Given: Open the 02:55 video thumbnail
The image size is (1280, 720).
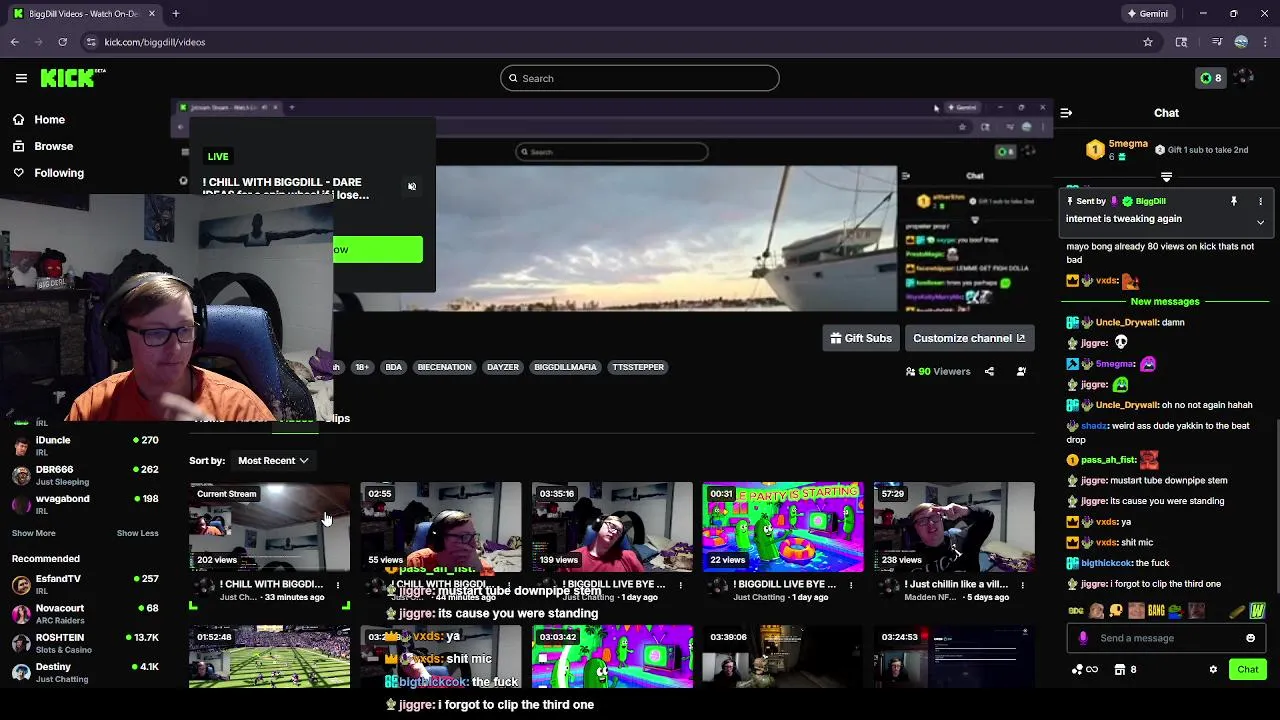Looking at the screenshot, I should 441,528.
